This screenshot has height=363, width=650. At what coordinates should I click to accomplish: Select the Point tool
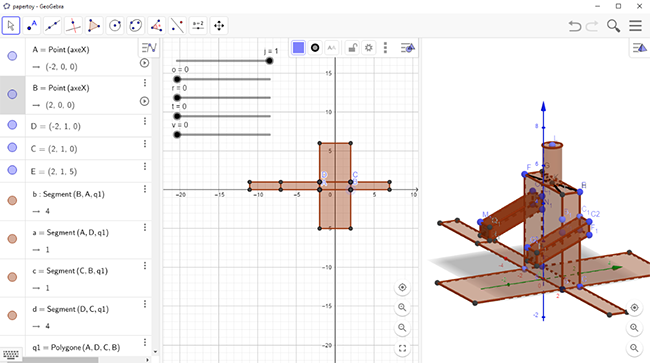point(32,26)
